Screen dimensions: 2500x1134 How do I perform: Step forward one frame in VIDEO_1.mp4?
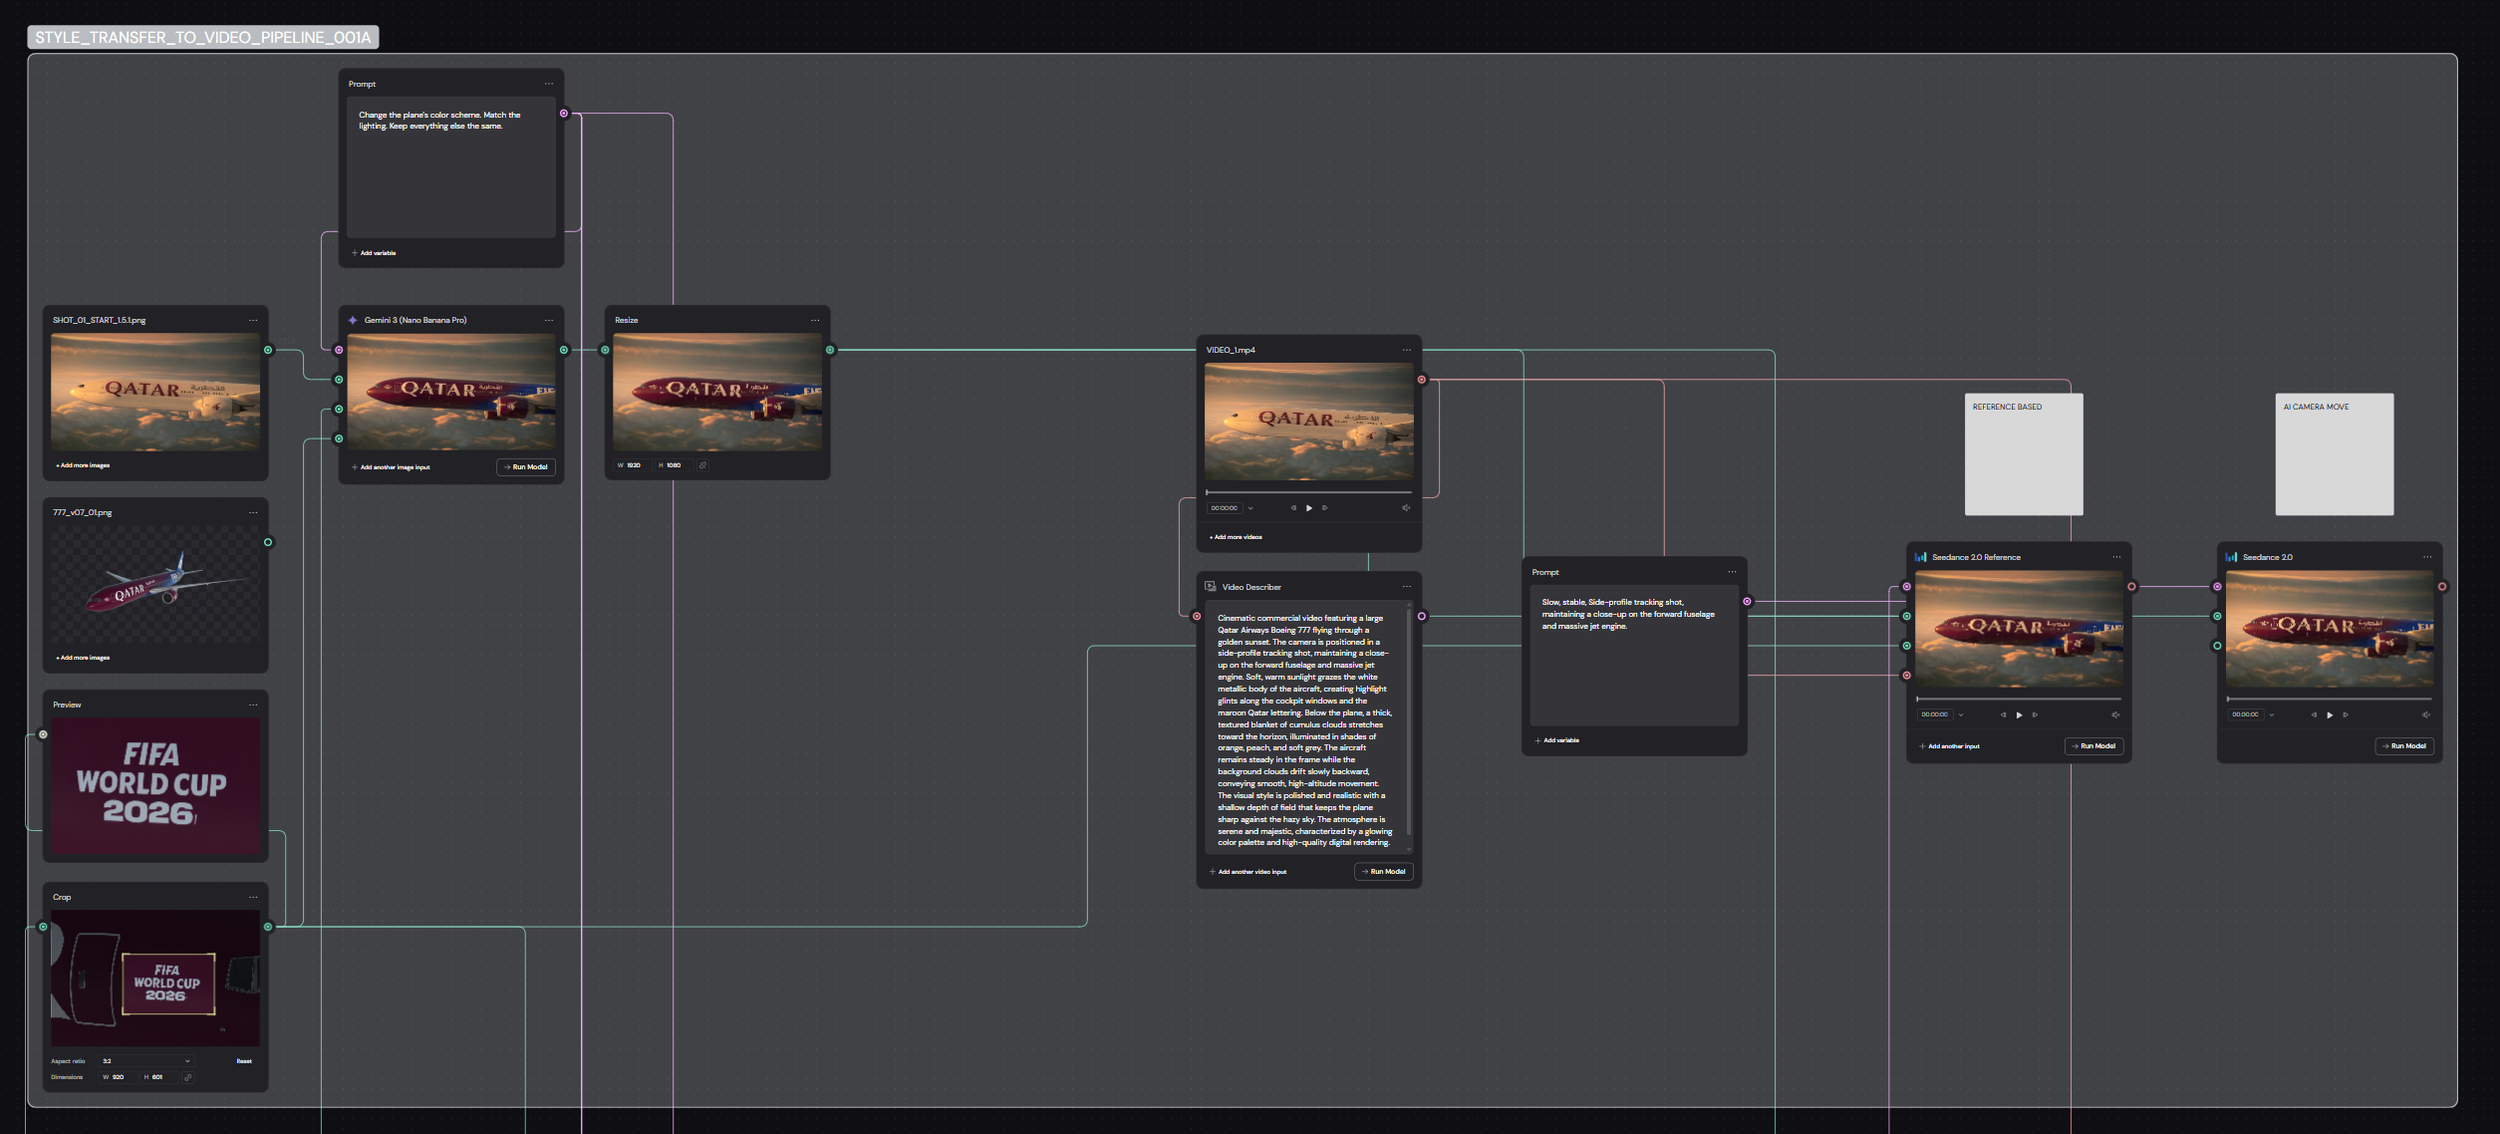click(x=1325, y=508)
